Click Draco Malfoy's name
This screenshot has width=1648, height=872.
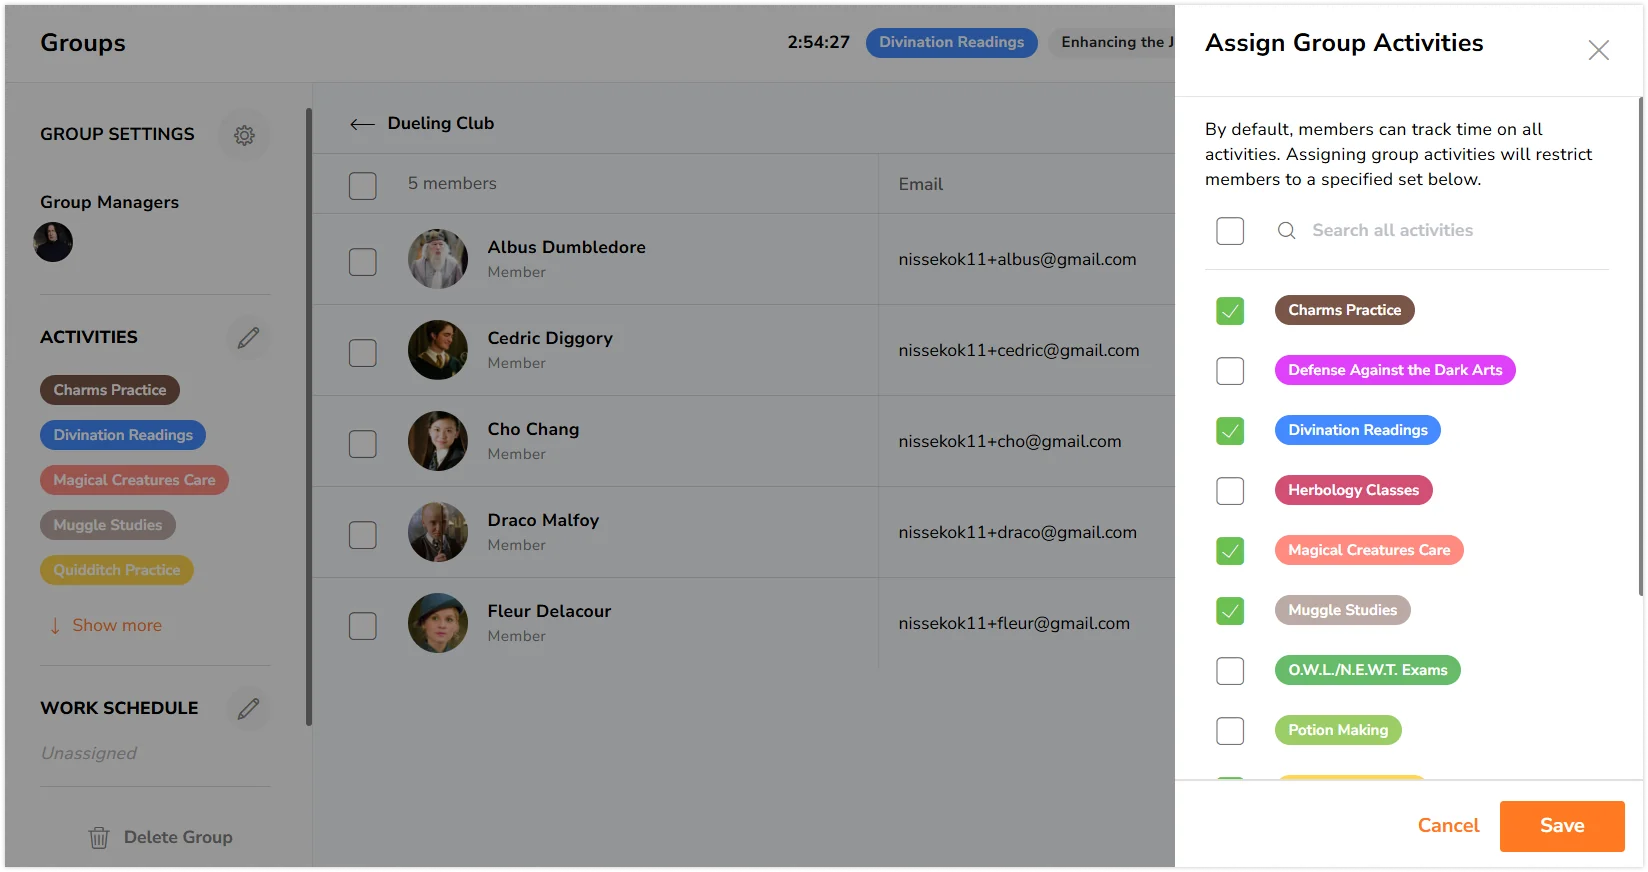point(543,521)
